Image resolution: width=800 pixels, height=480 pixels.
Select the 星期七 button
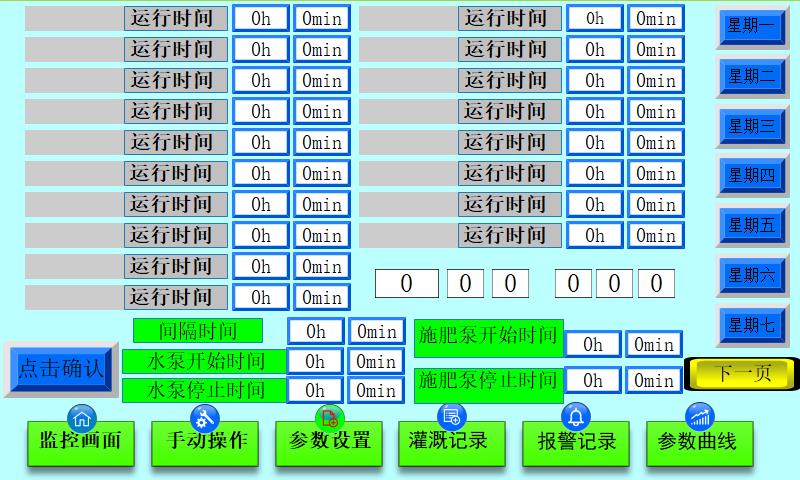(752, 325)
